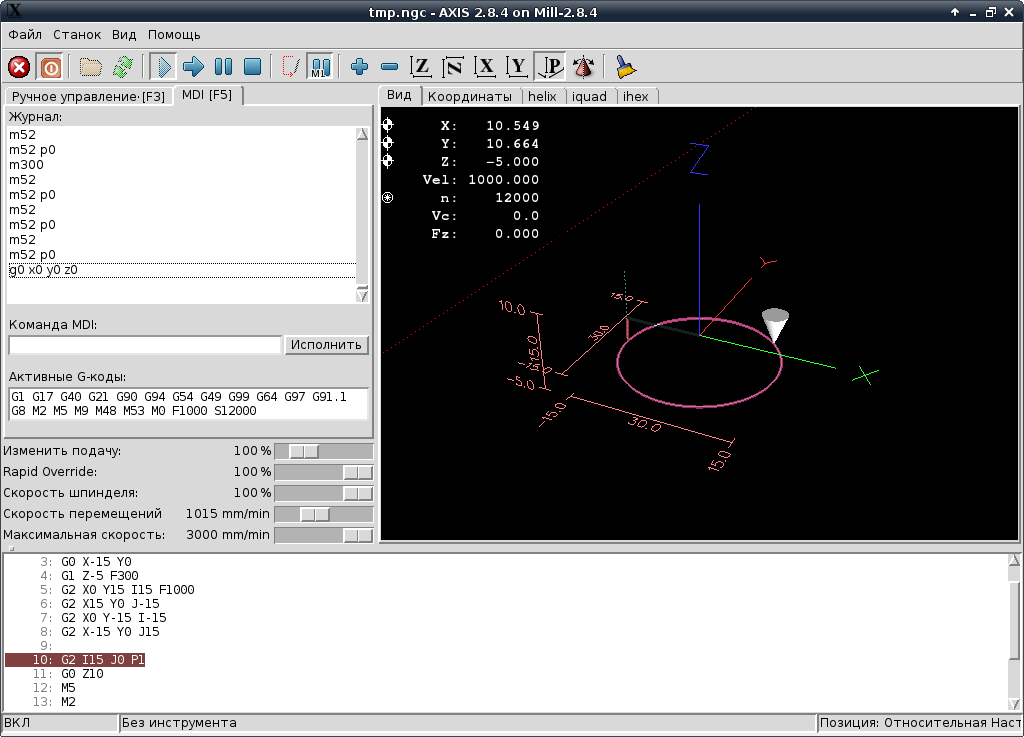Click the step forward arrow icon
This screenshot has height=737, width=1024.
point(193,67)
